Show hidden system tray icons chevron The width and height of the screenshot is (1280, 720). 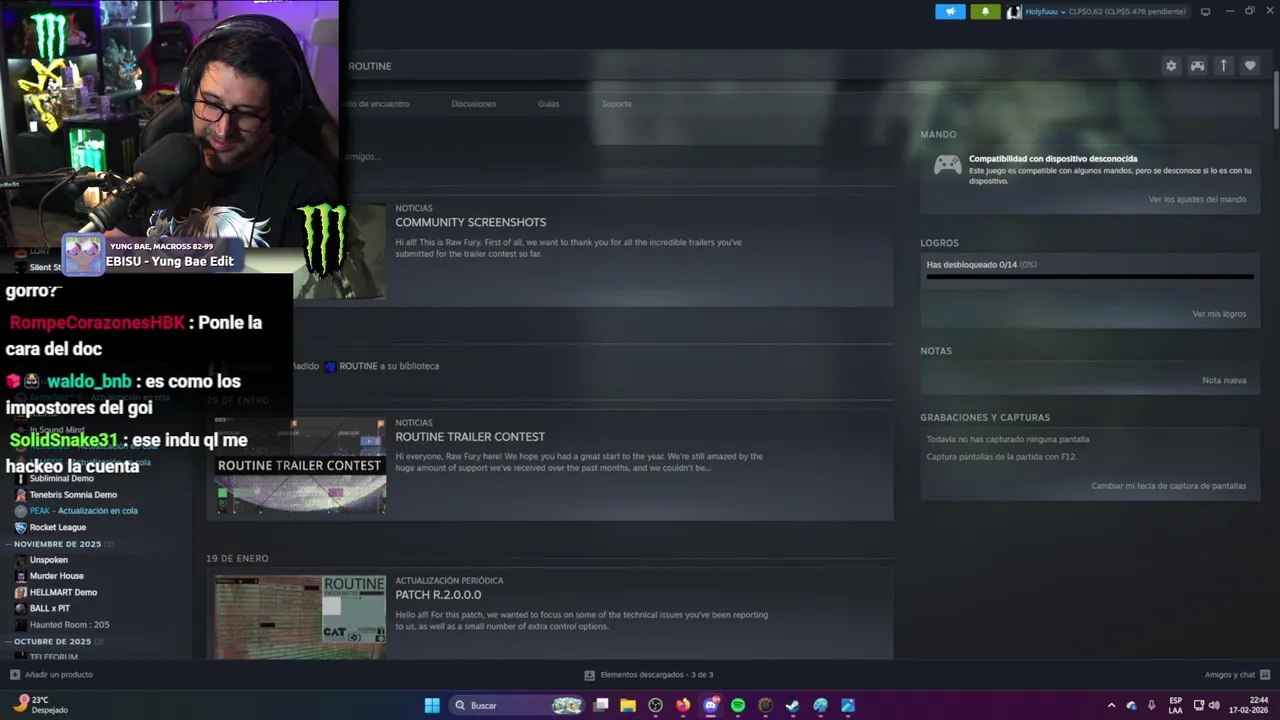click(1111, 706)
